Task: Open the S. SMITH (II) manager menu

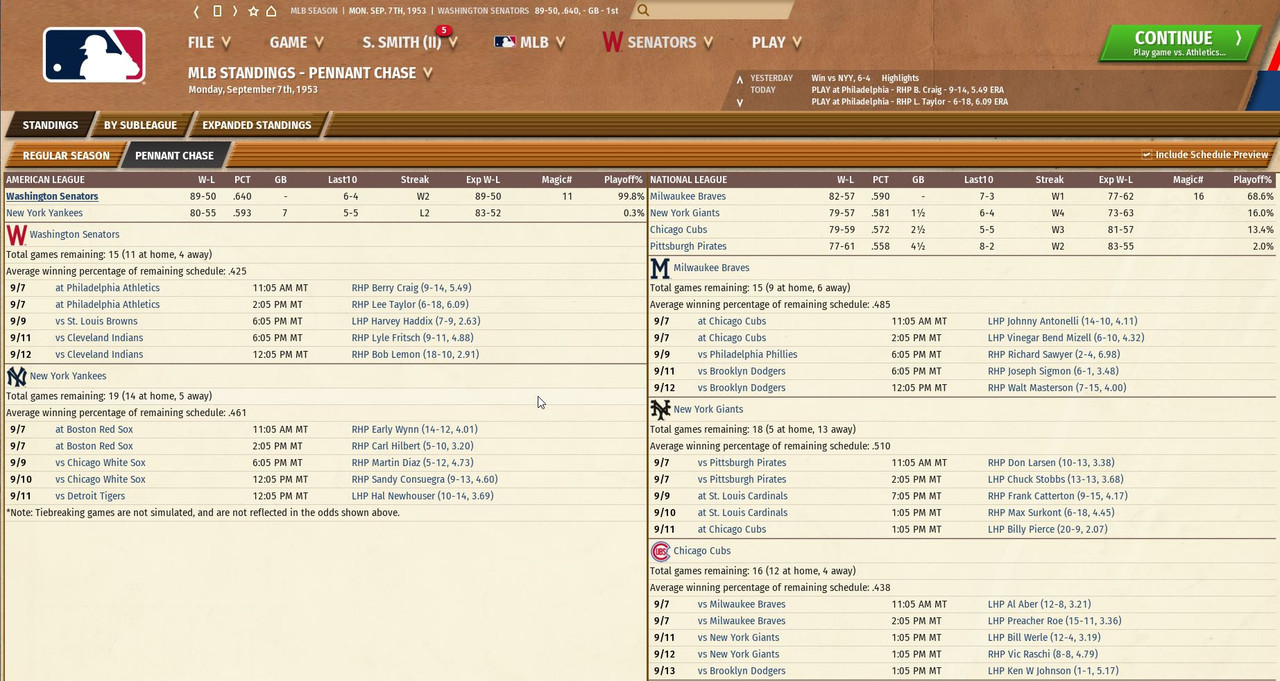Action: (x=409, y=42)
